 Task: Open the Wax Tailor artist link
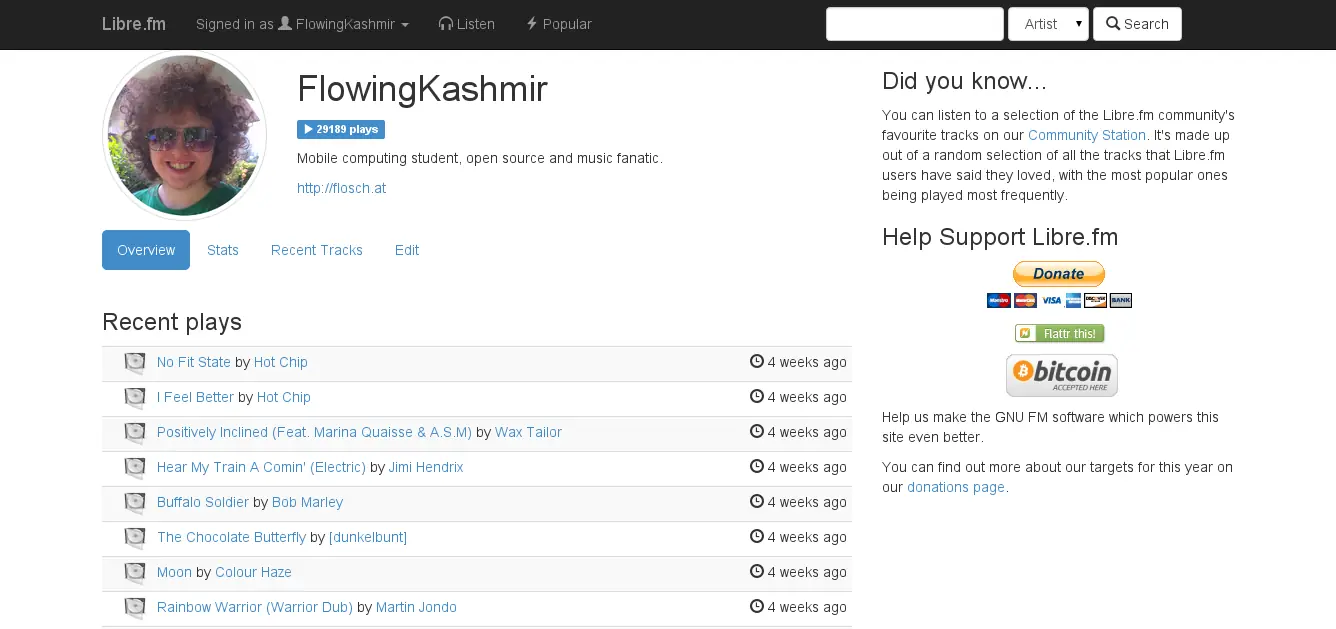click(x=528, y=432)
